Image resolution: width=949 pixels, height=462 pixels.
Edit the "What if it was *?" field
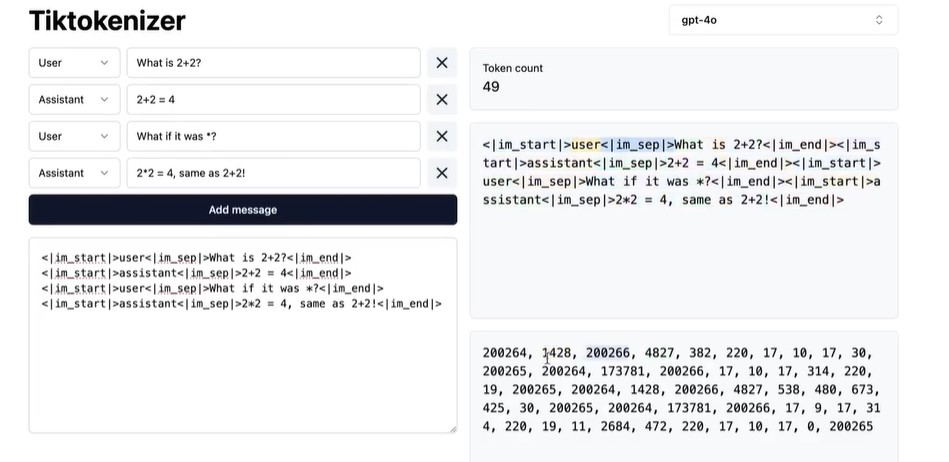(x=272, y=136)
